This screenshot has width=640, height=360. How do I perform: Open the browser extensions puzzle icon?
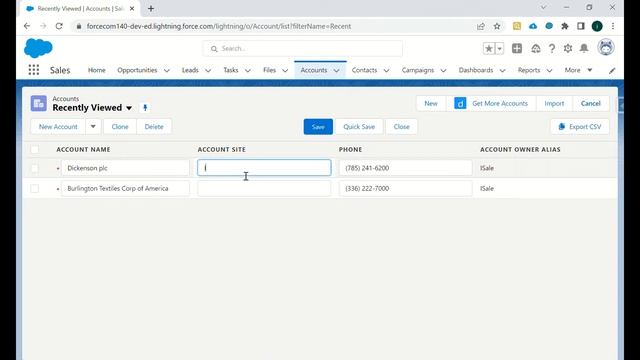pos(564,26)
